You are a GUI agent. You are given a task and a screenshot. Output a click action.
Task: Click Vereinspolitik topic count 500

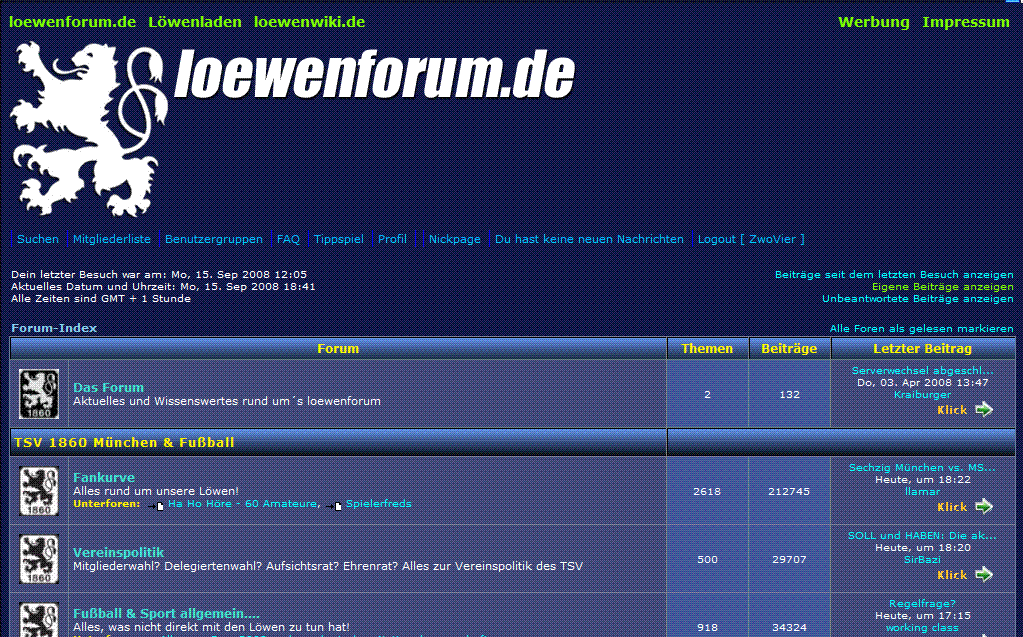click(707, 559)
